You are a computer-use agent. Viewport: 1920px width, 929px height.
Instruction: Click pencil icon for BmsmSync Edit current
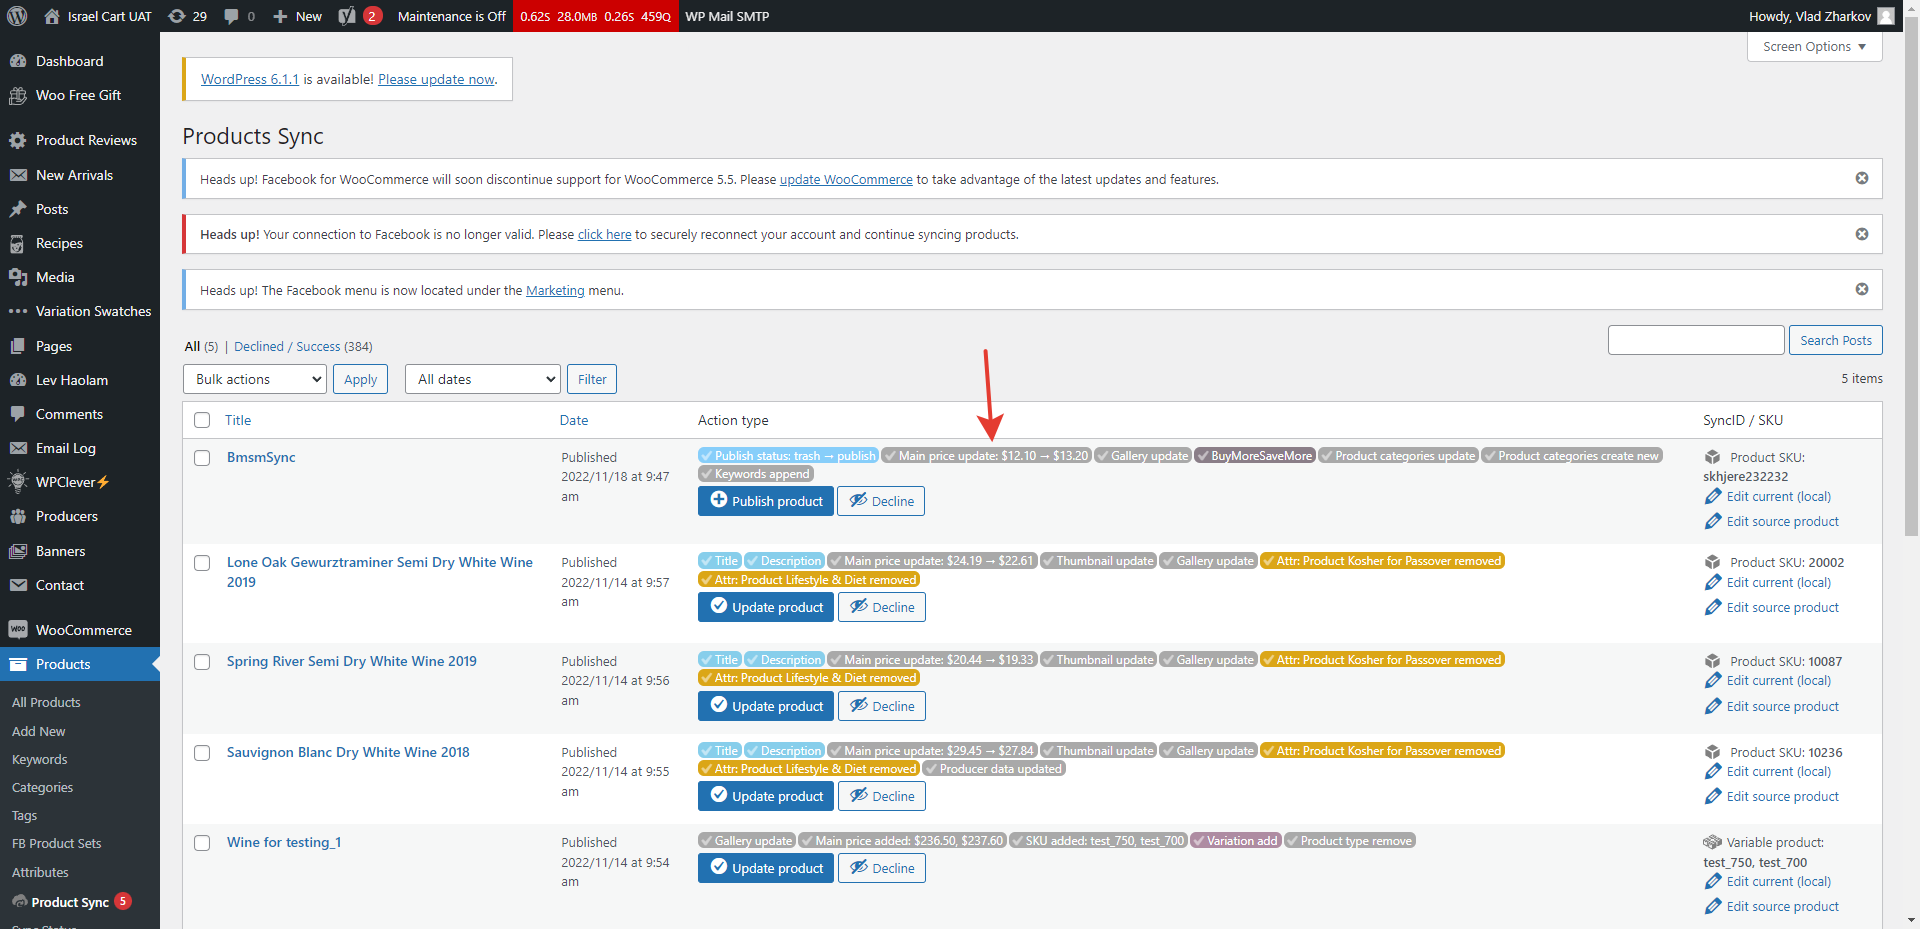[1713, 496]
